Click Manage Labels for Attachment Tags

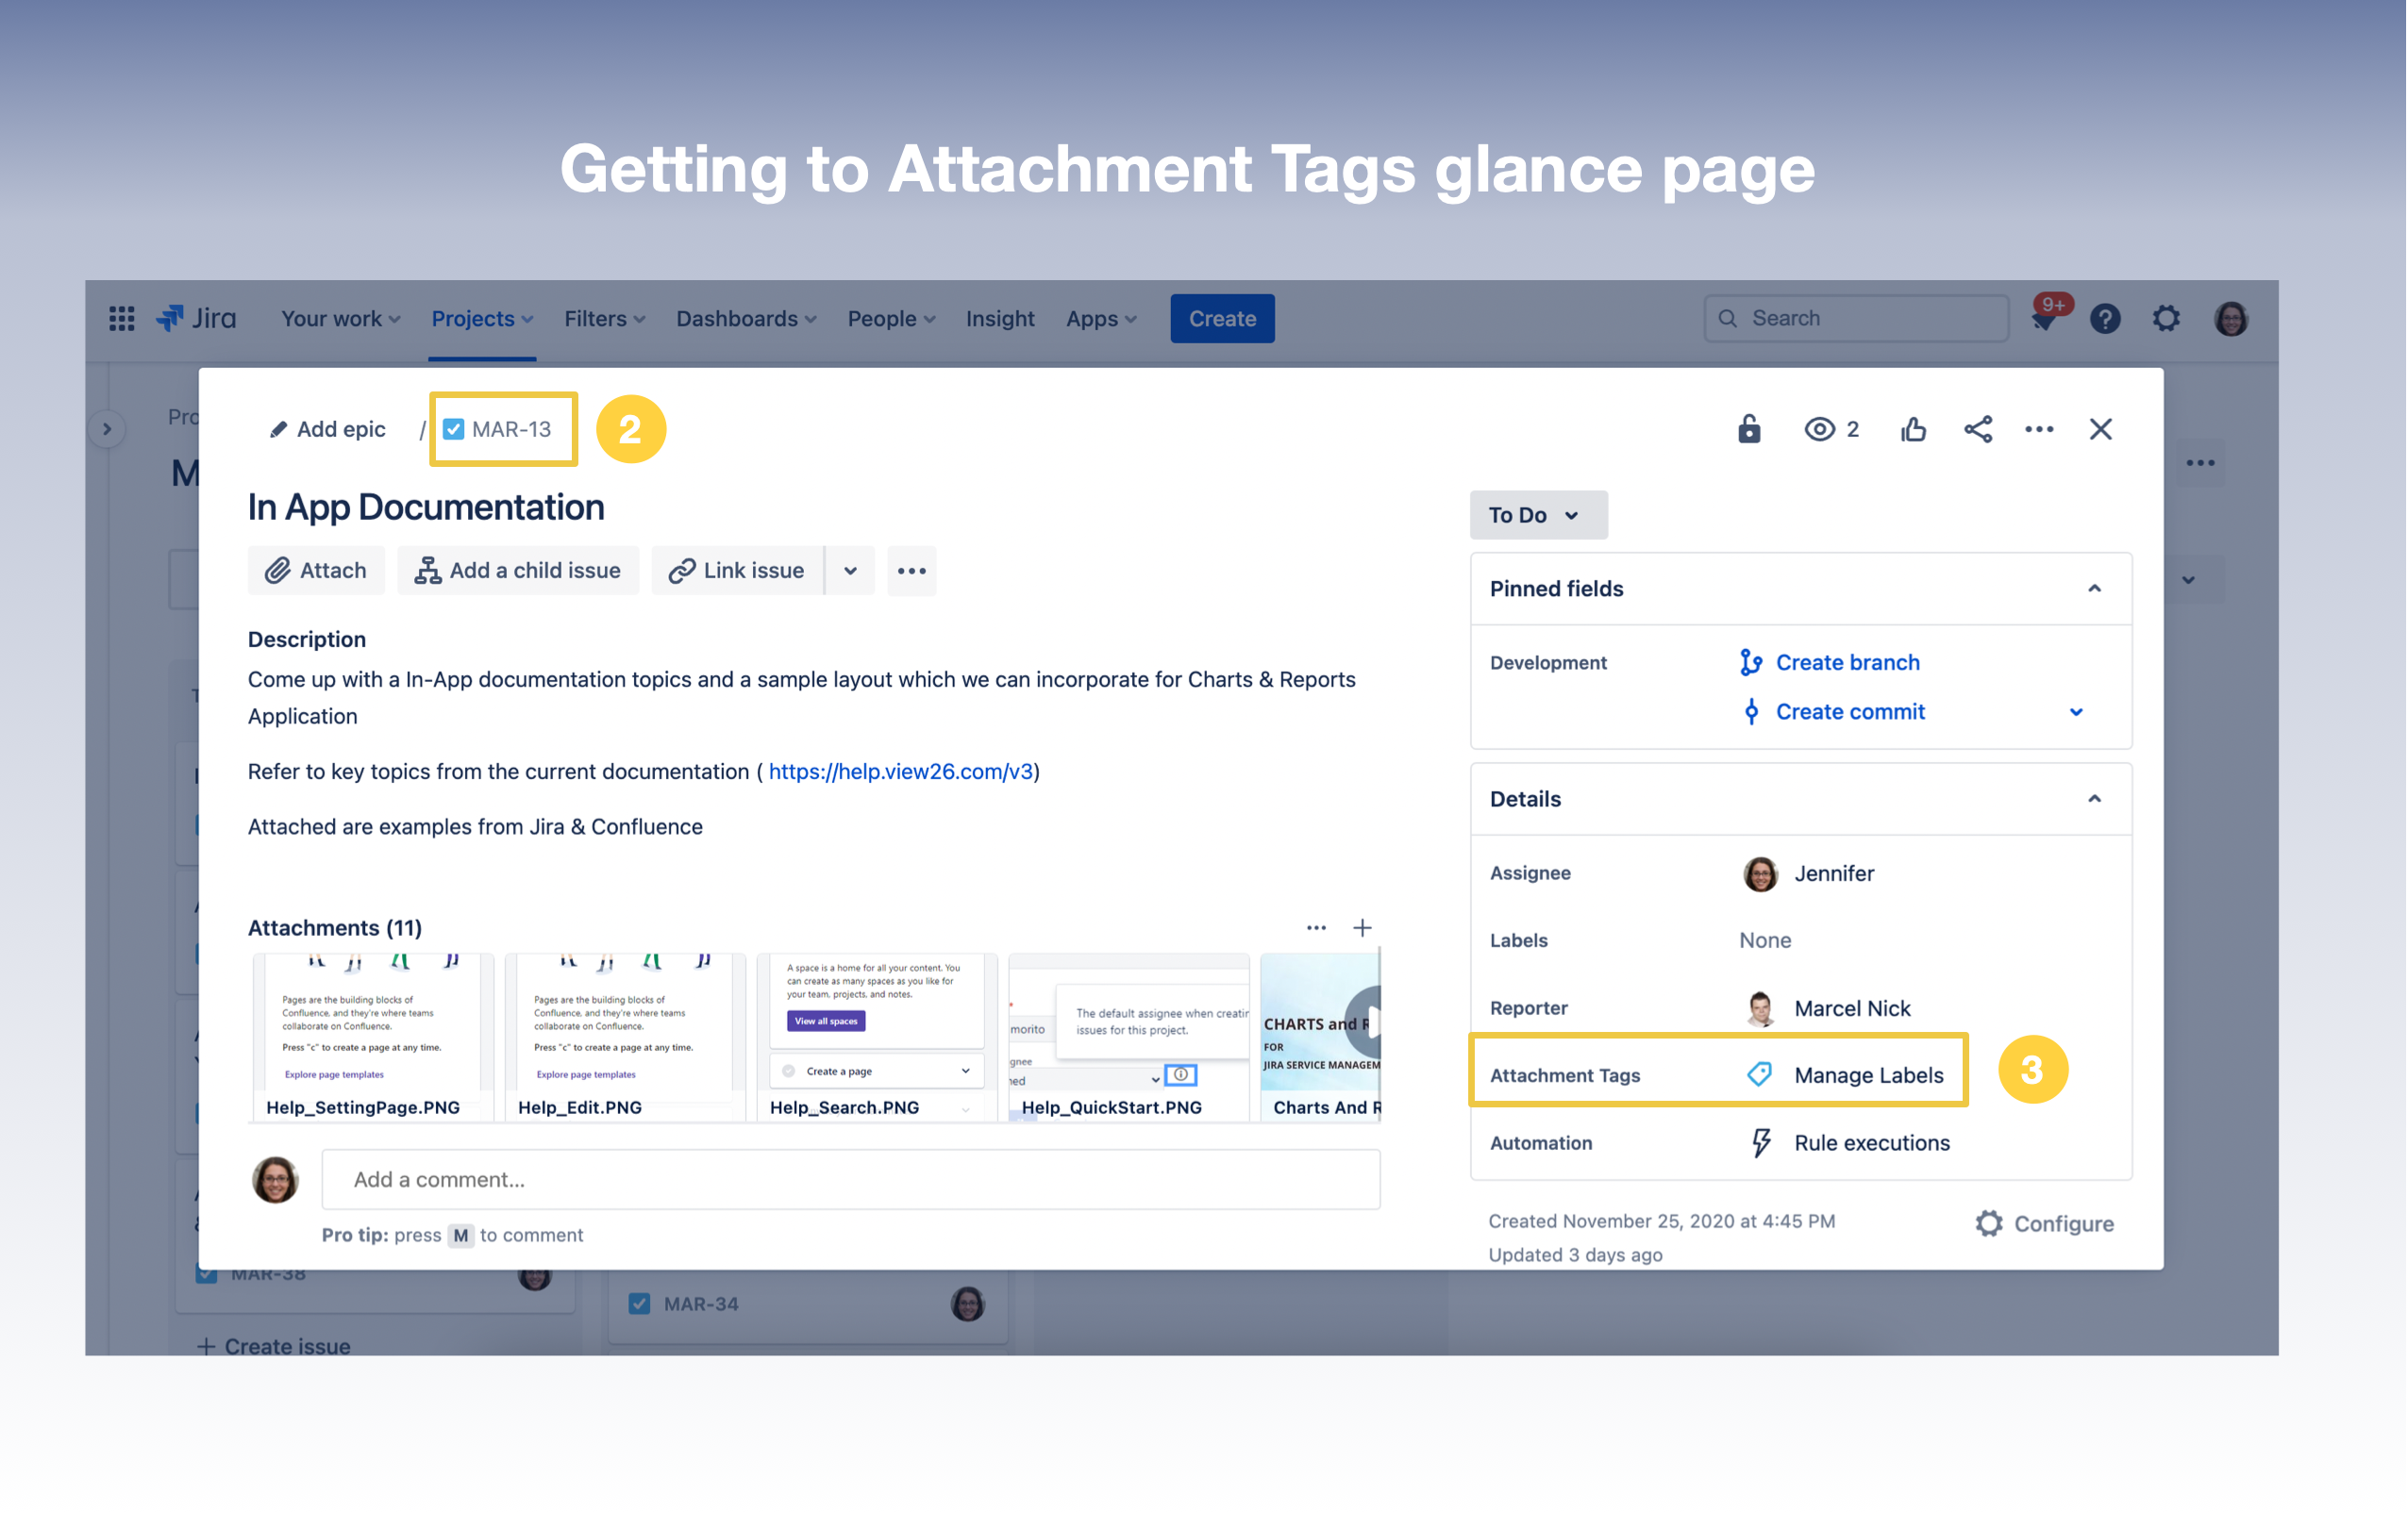[x=1868, y=1075]
